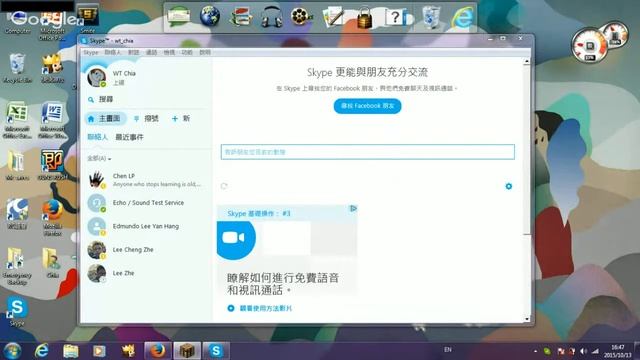Click the video camera icon in Skype tip
640x360 pixels.
tap(234, 238)
